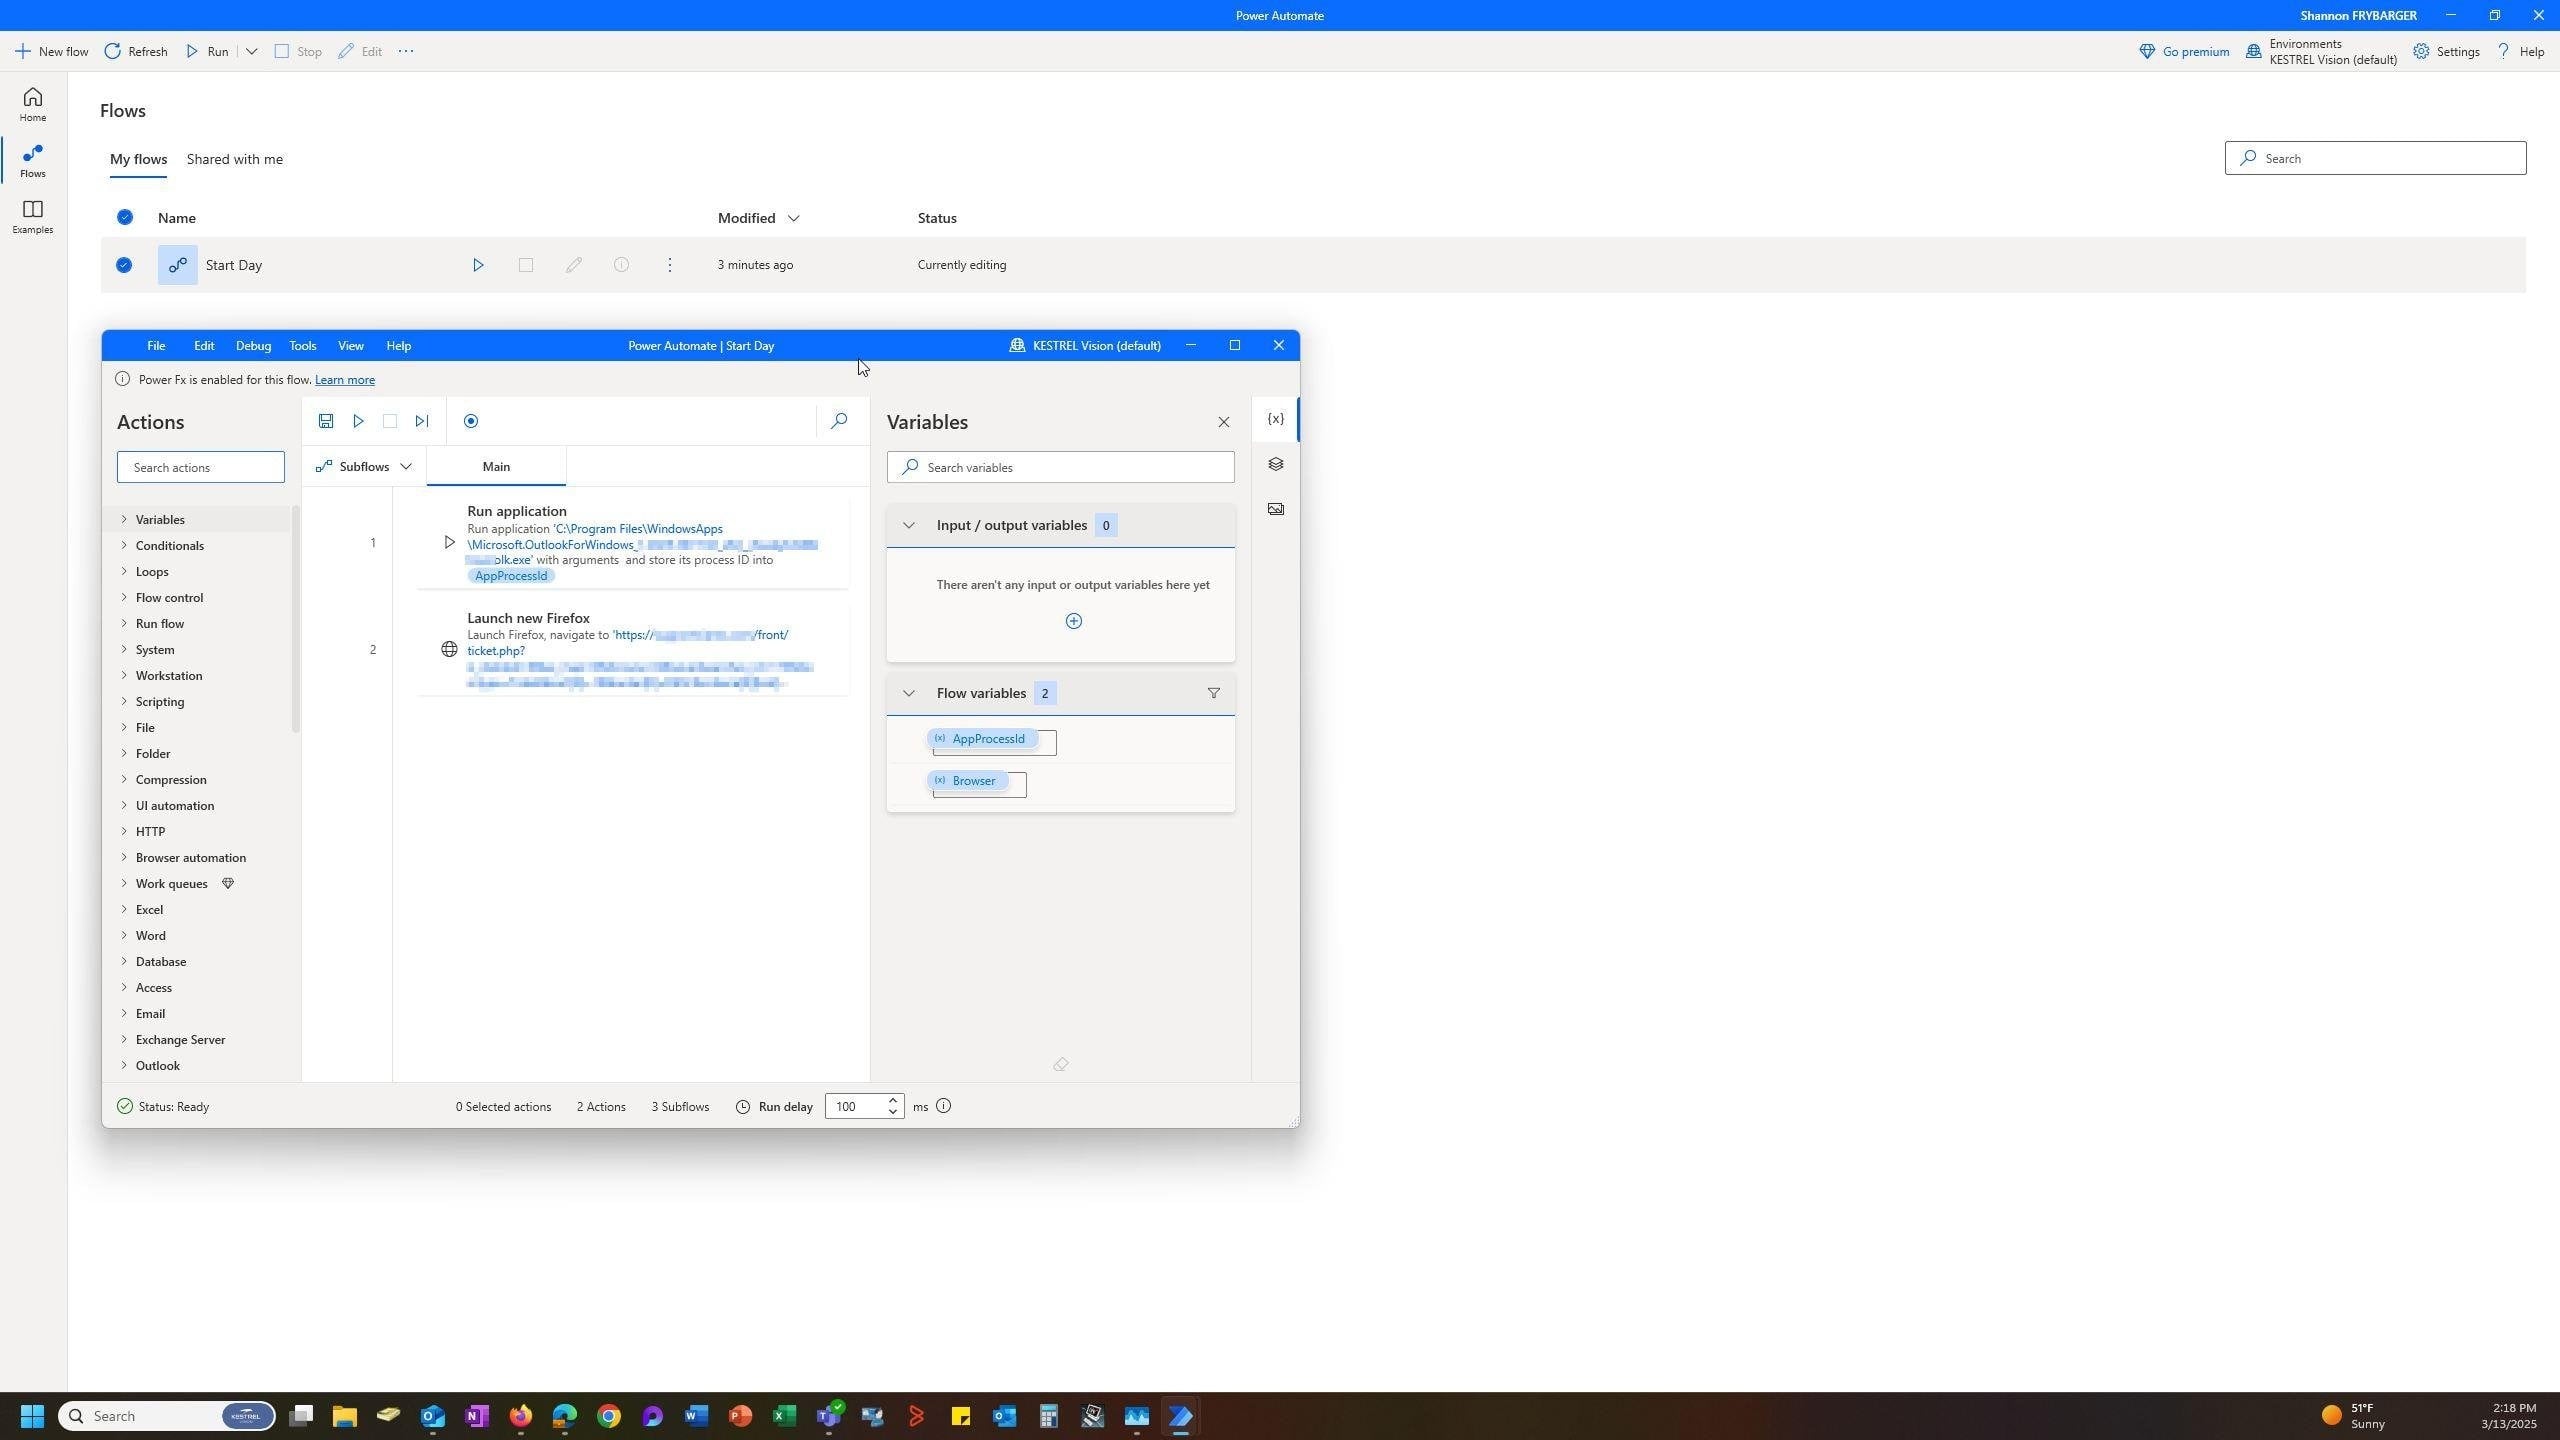This screenshot has height=1440, width=2560.
Task: Switch to Shared with me tab
Action: 235,159
